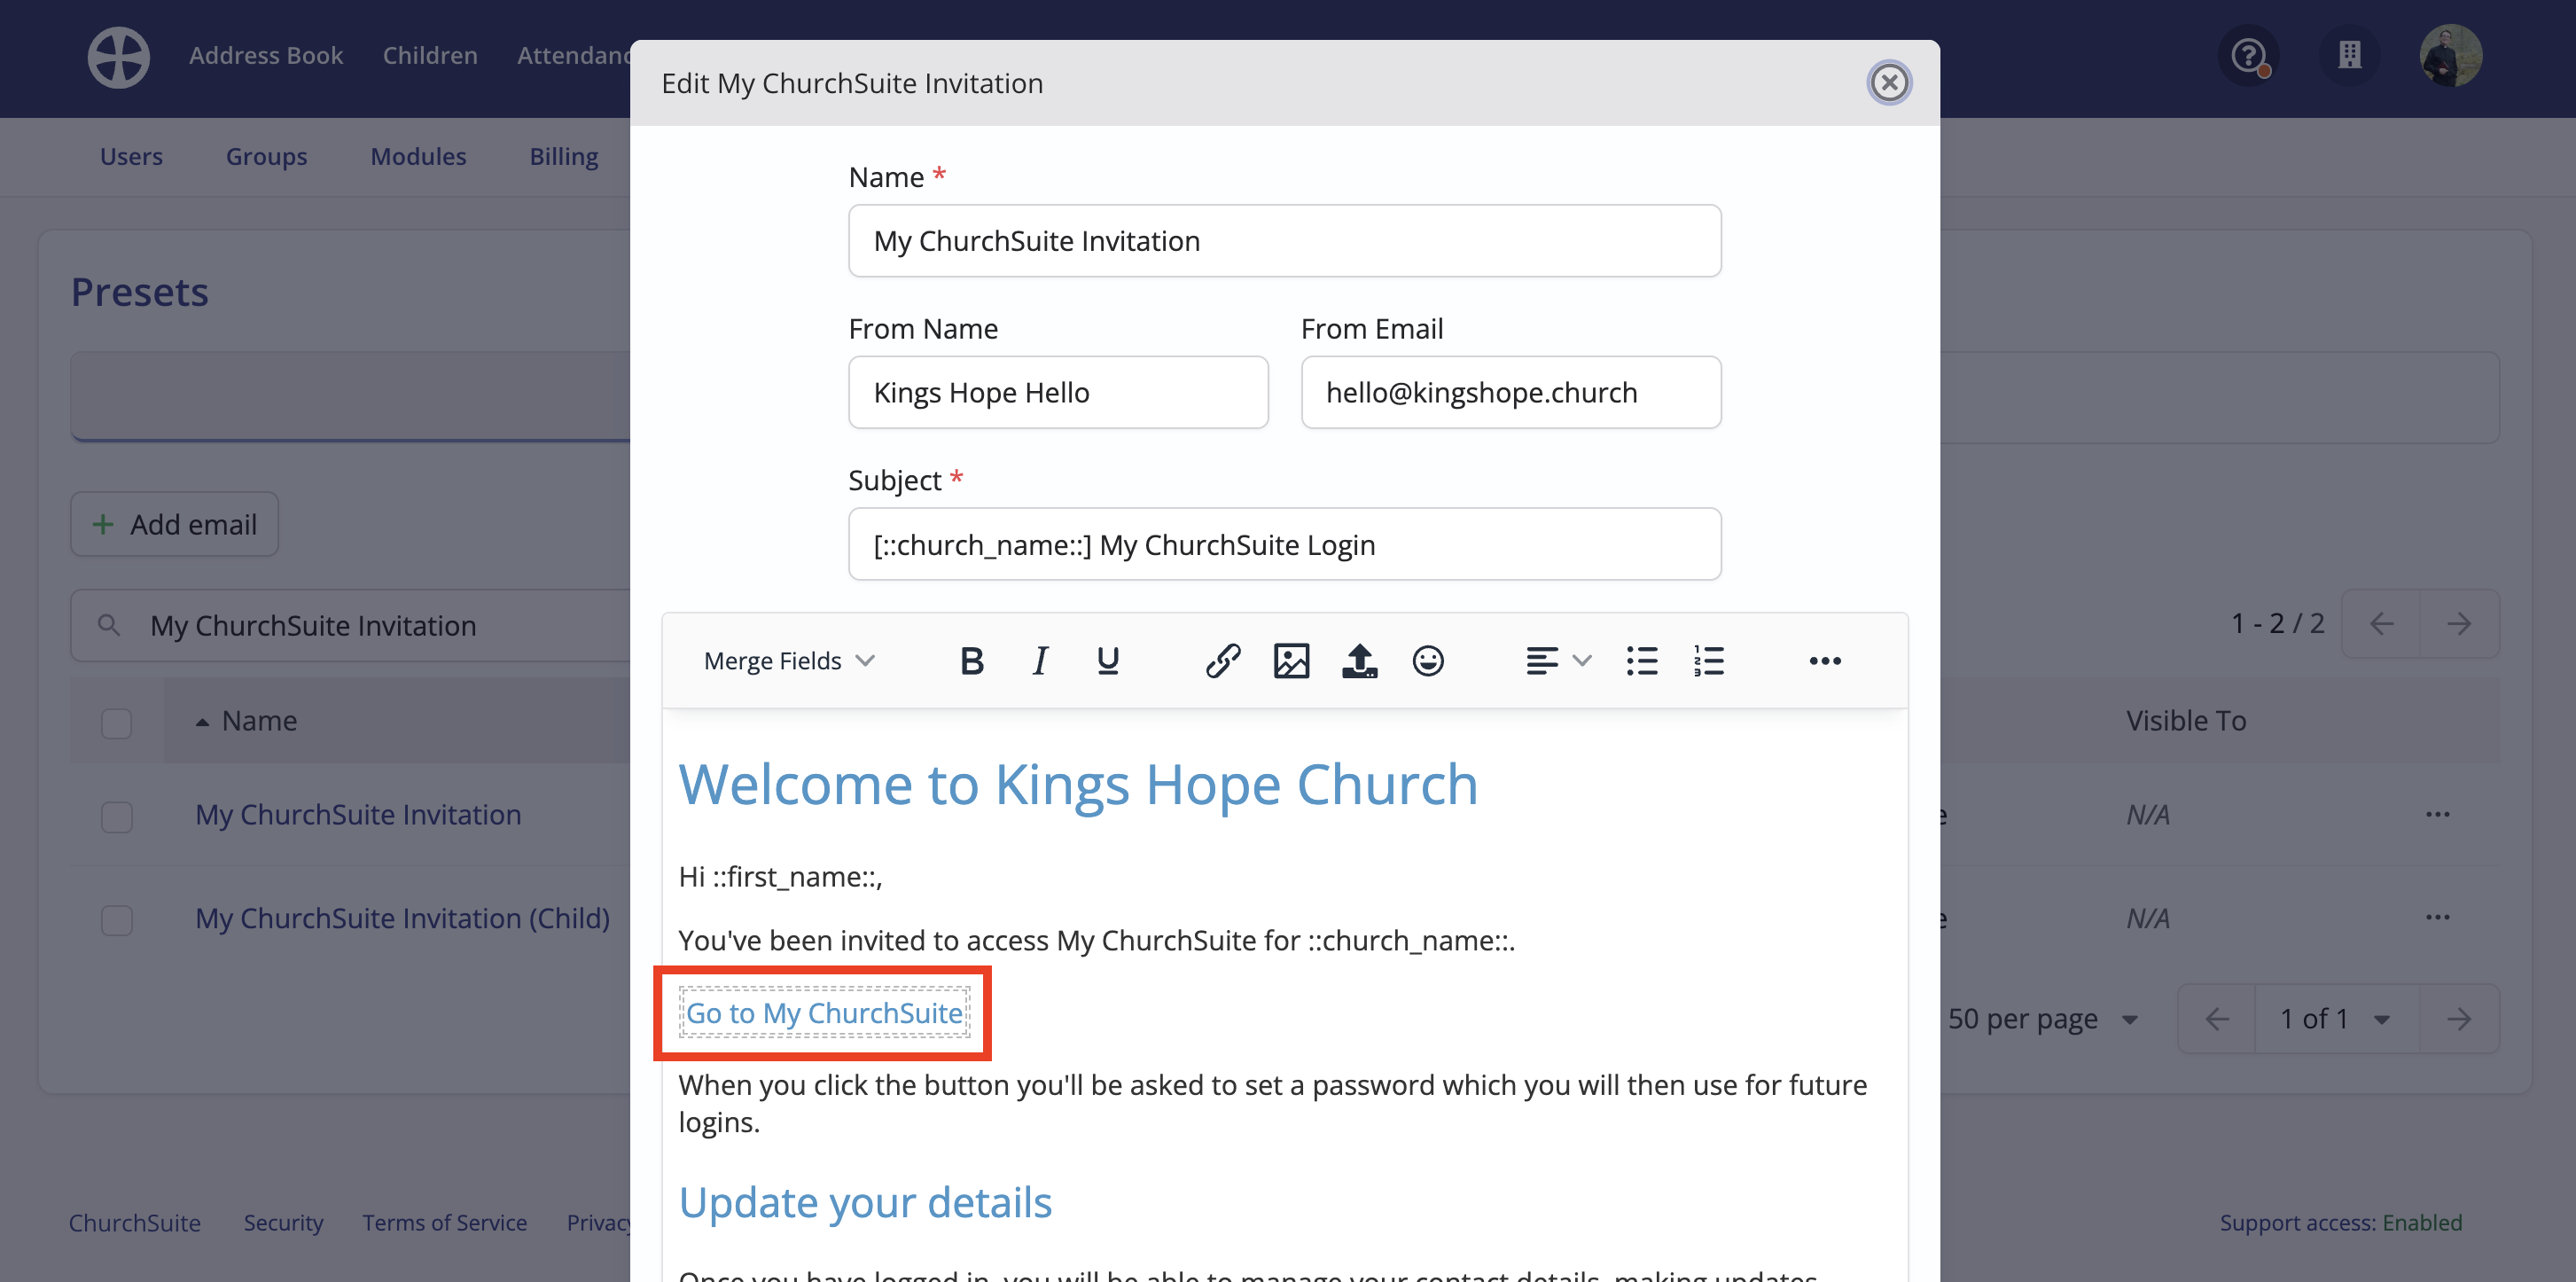Click the Add email button
2576x1282 pixels.
pos(174,524)
